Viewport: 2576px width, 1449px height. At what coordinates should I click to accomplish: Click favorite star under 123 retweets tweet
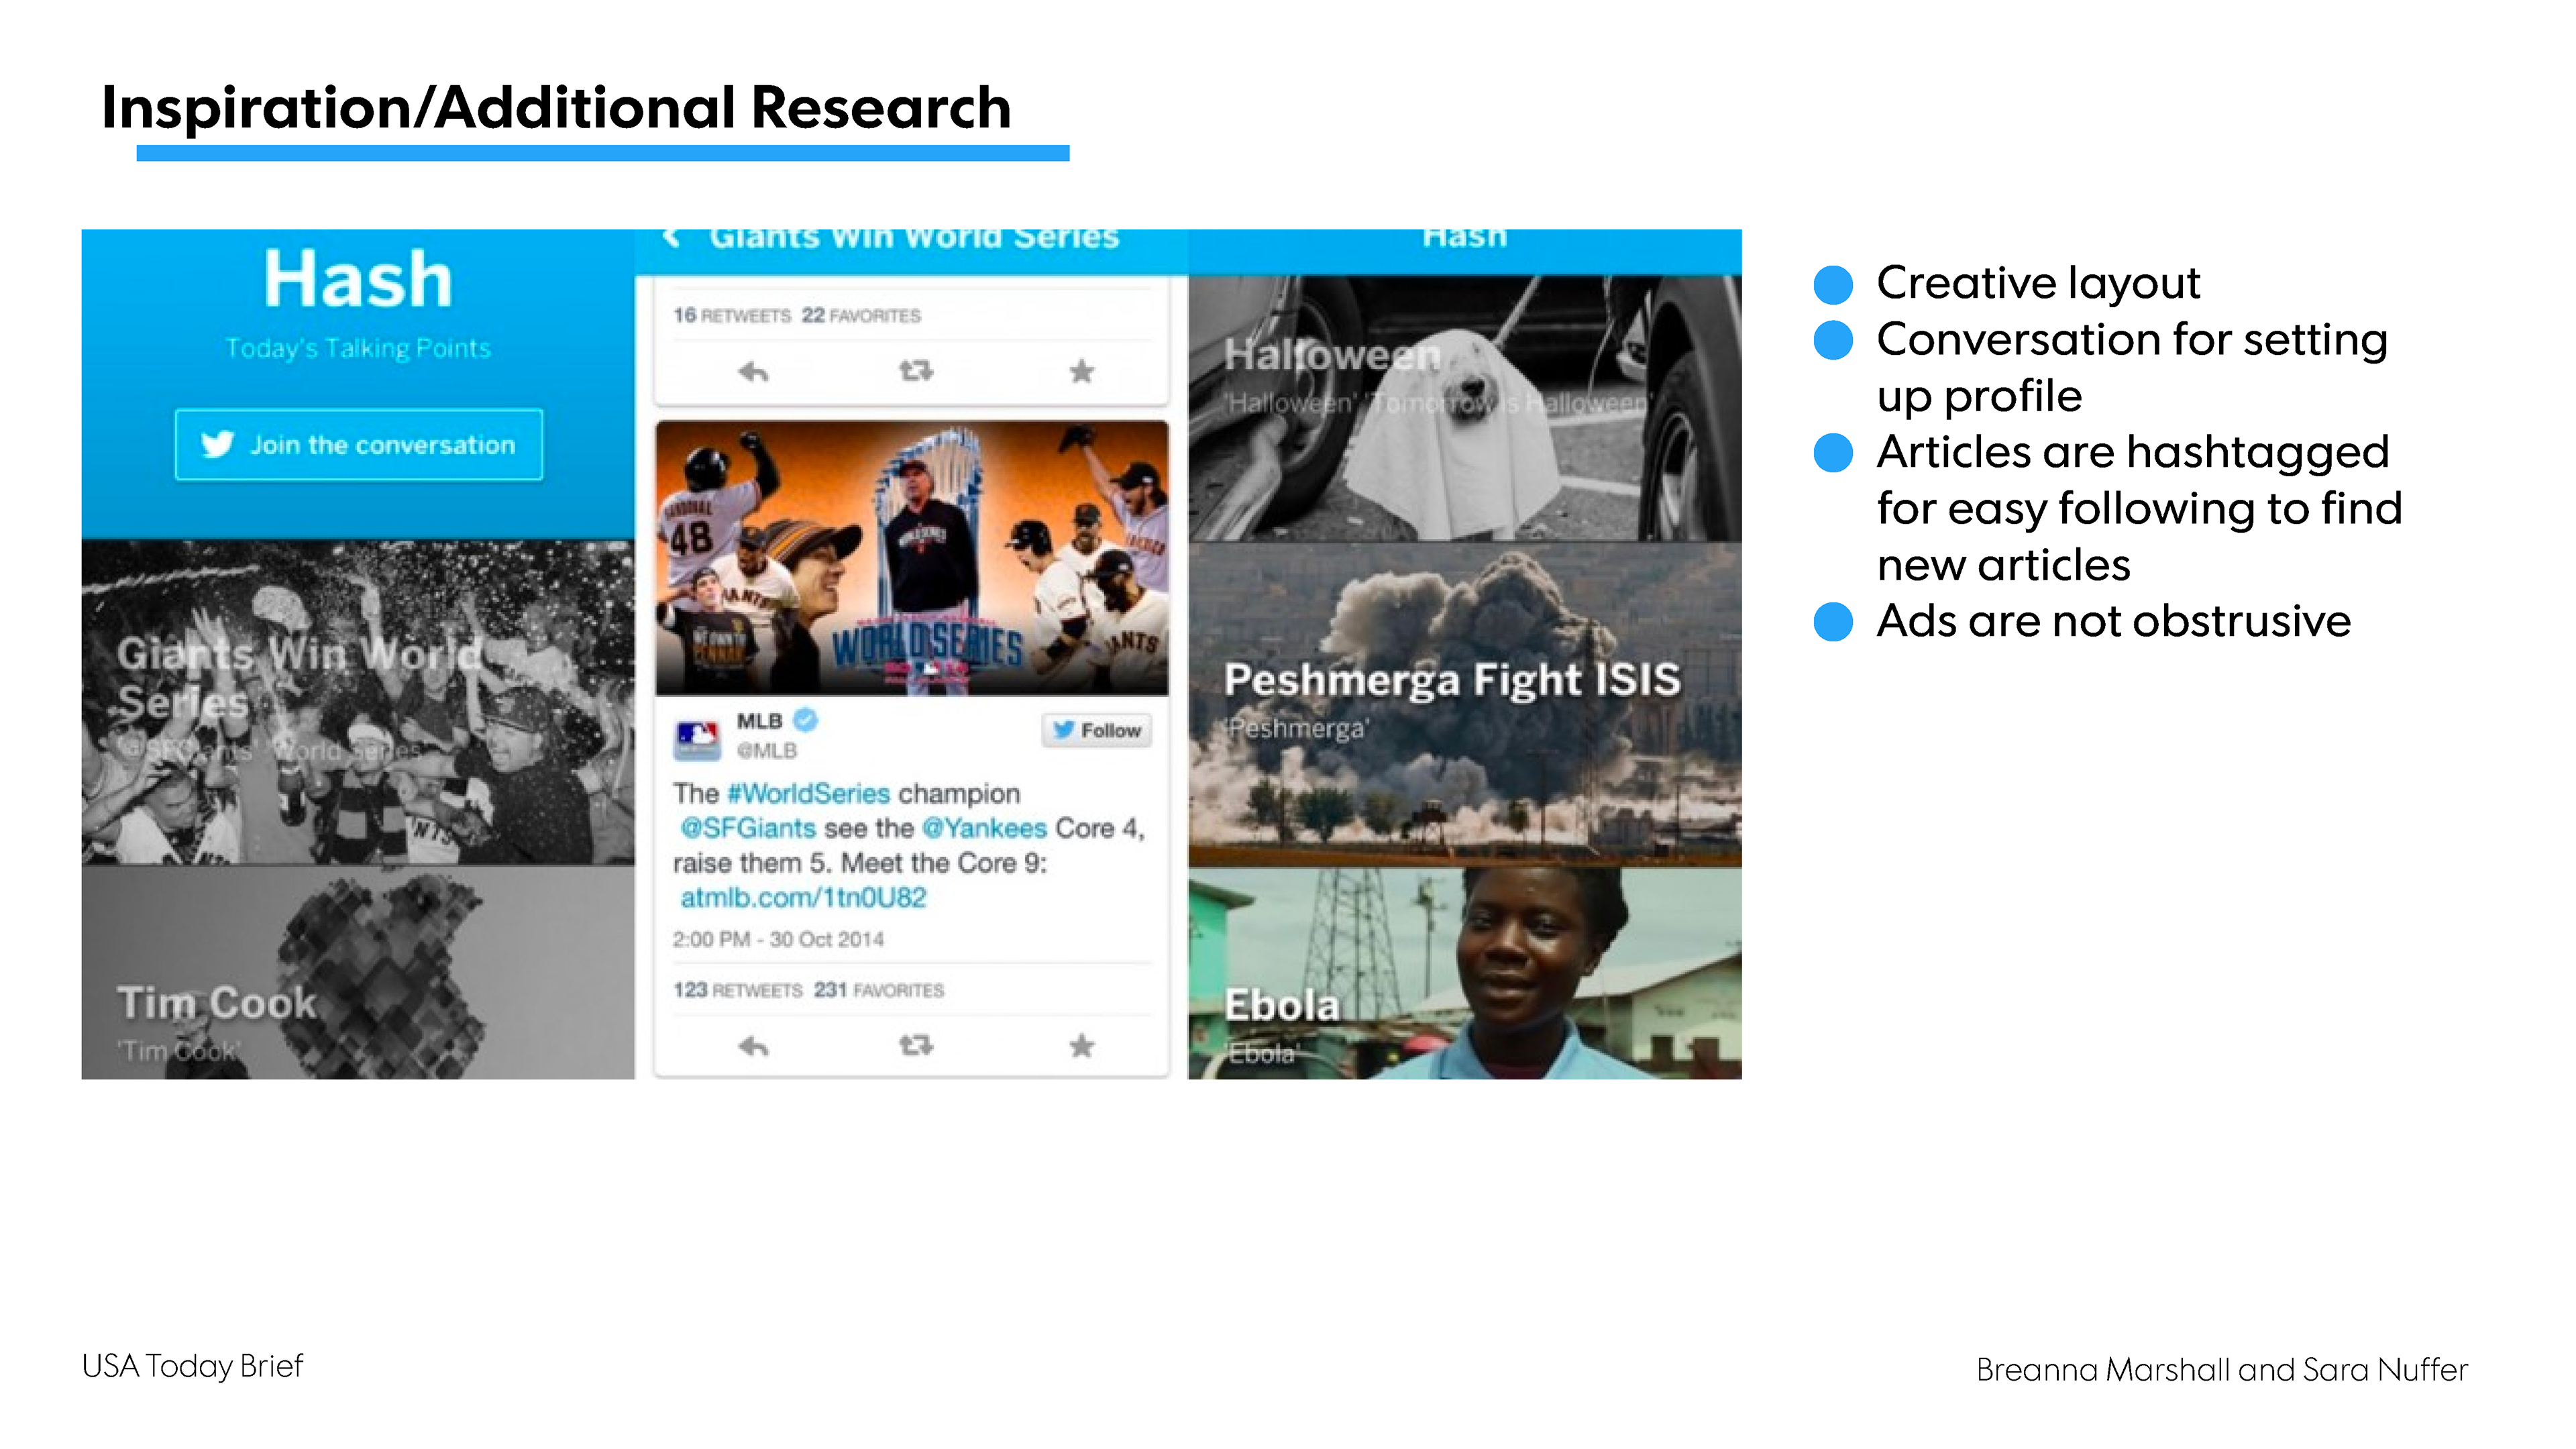(1081, 1046)
